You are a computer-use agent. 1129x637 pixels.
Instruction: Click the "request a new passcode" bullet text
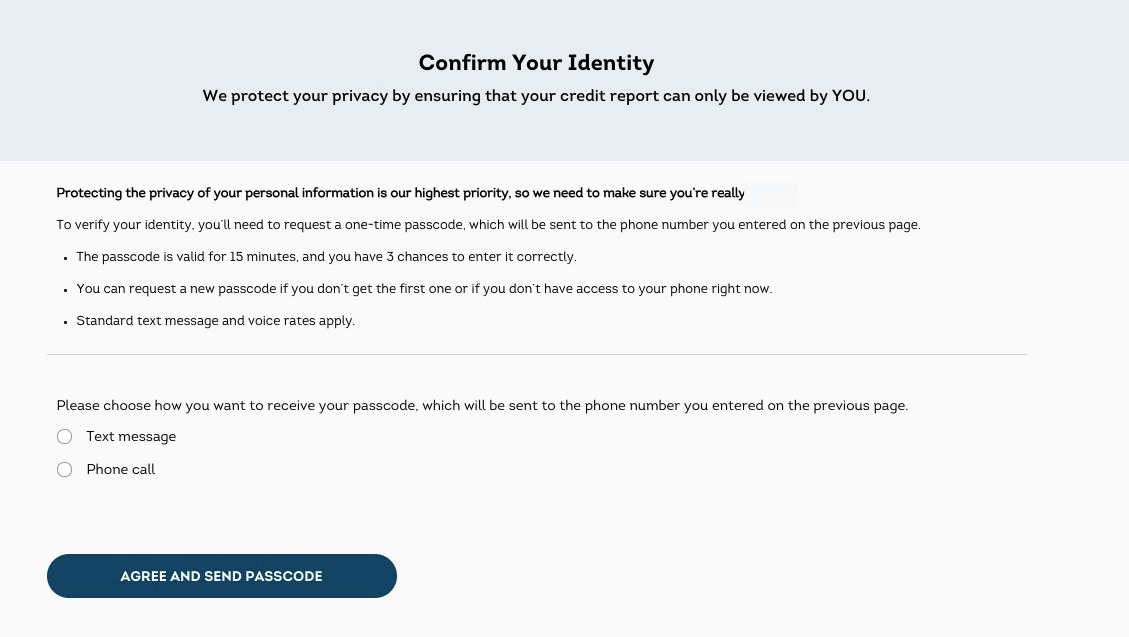424,289
